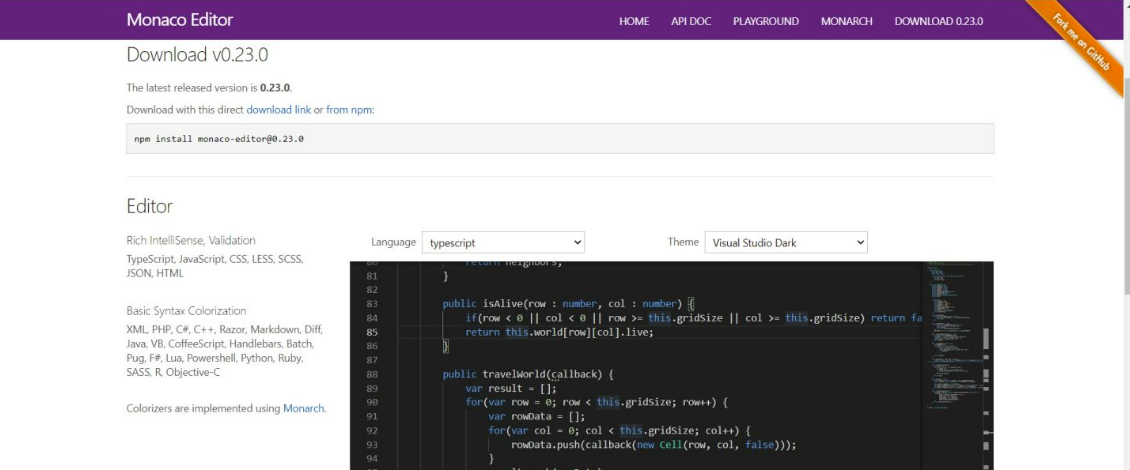Image resolution: width=1130 pixels, height=470 pixels.
Task: Open the Theme dropdown showing Visual Studio Dark
Action: point(786,242)
